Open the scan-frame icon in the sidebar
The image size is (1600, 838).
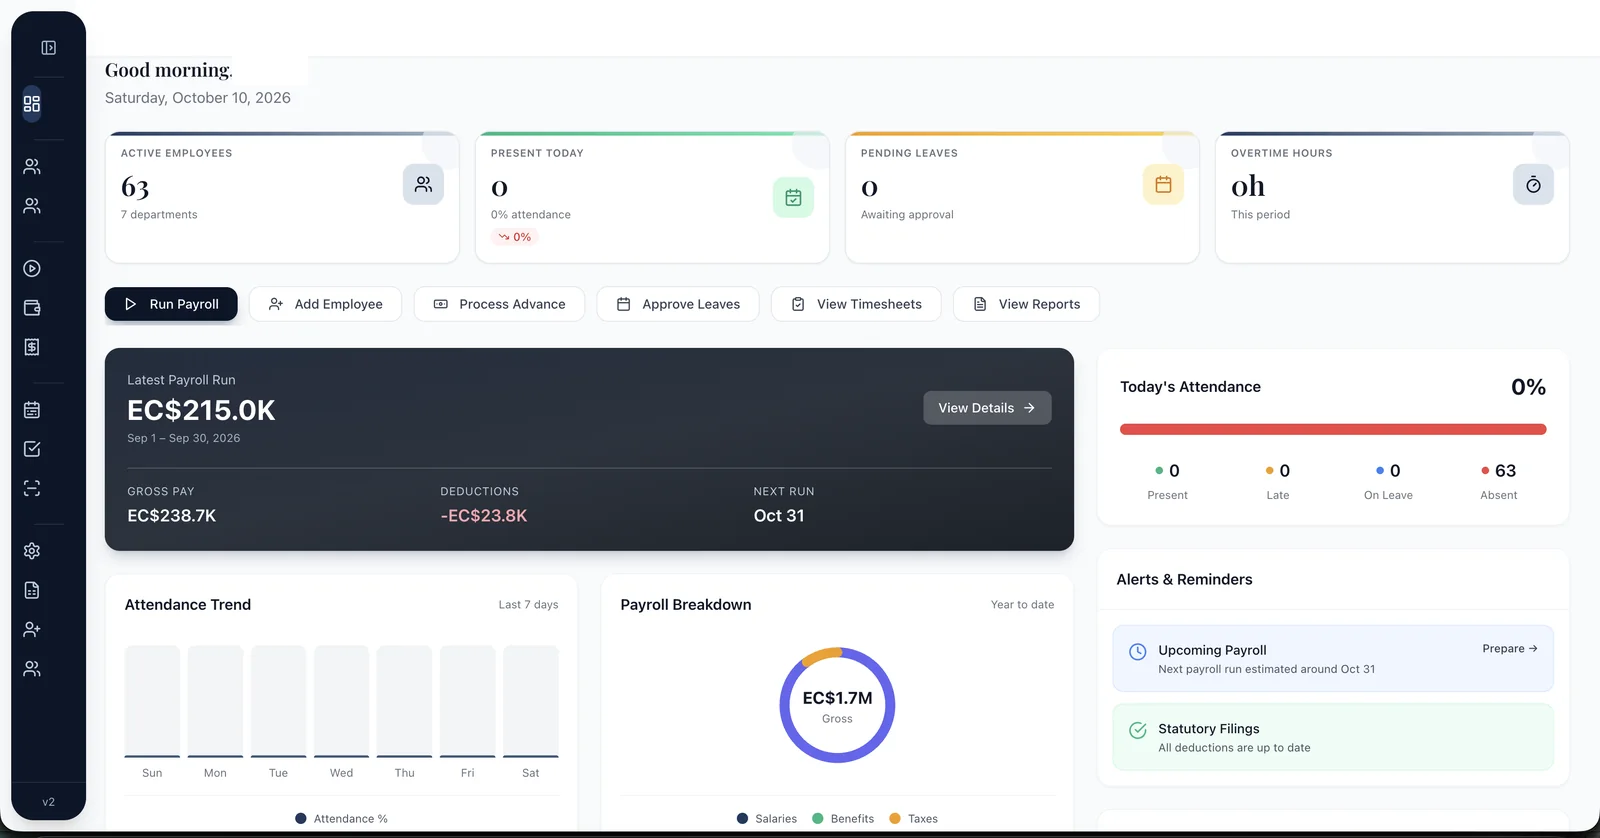[32, 488]
